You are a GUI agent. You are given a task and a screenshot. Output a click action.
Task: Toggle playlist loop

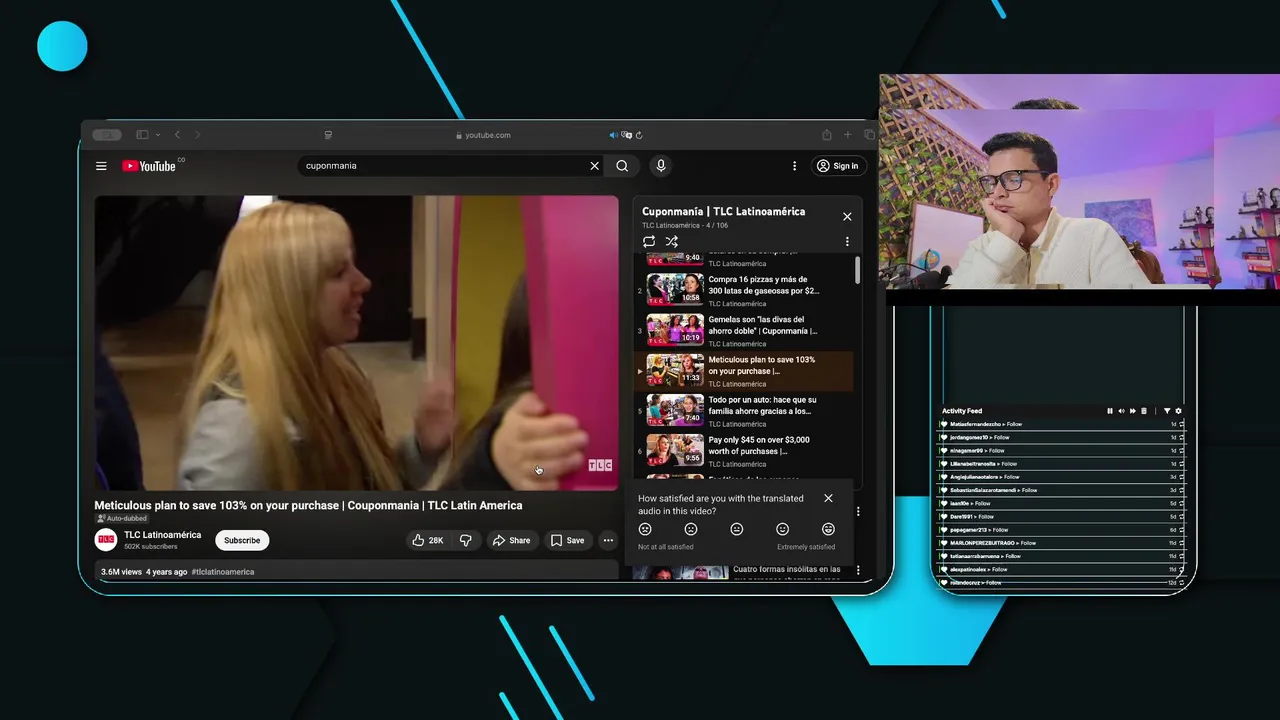[649, 242]
